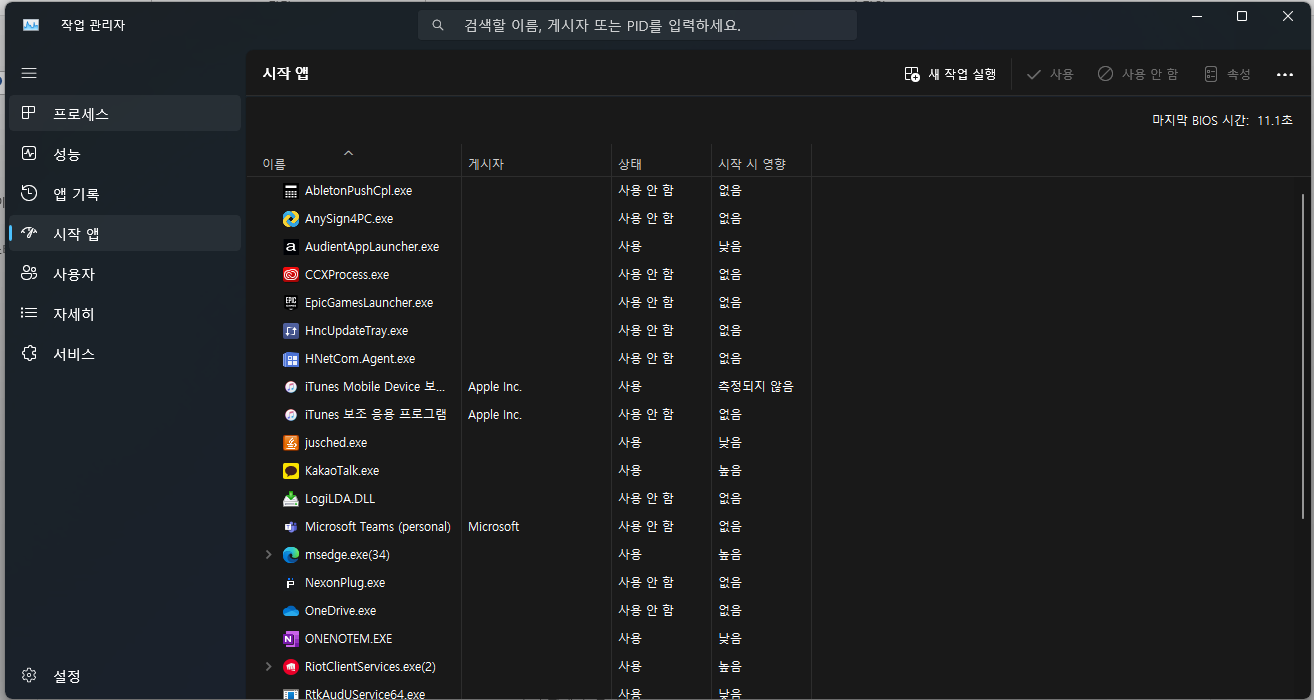Click the LogiLDA.DLL icon
This screenshot has width=1314, height=700.
tap(291, 498)
